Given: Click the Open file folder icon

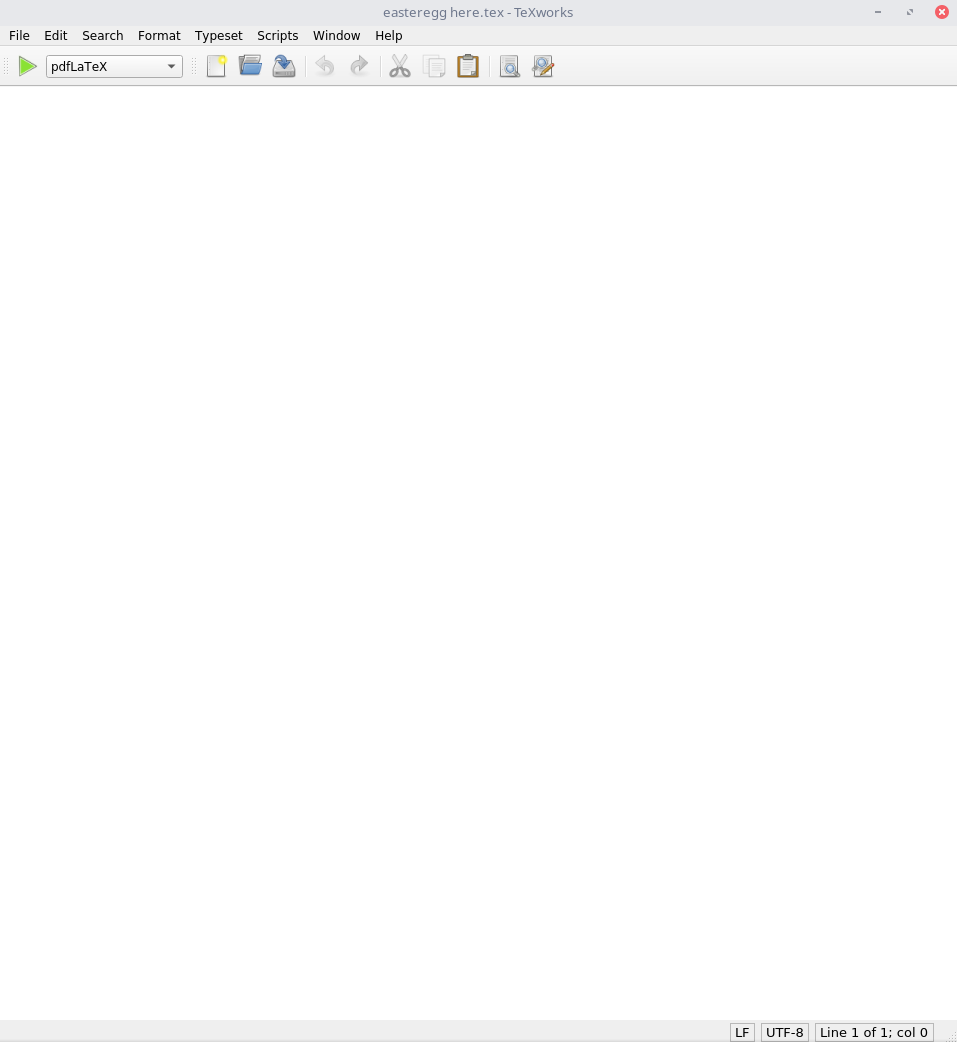Looking at the screenshot, I should pos(250,67).
